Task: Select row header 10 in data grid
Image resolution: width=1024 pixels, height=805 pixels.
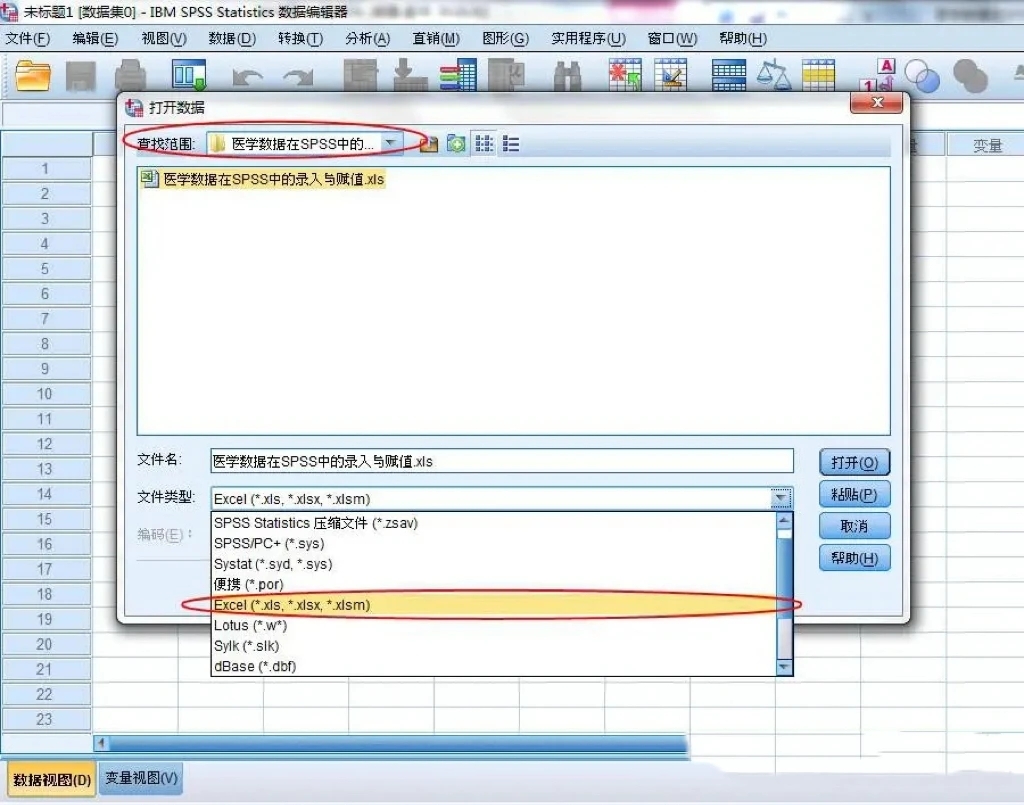Action: click(45, 394)
